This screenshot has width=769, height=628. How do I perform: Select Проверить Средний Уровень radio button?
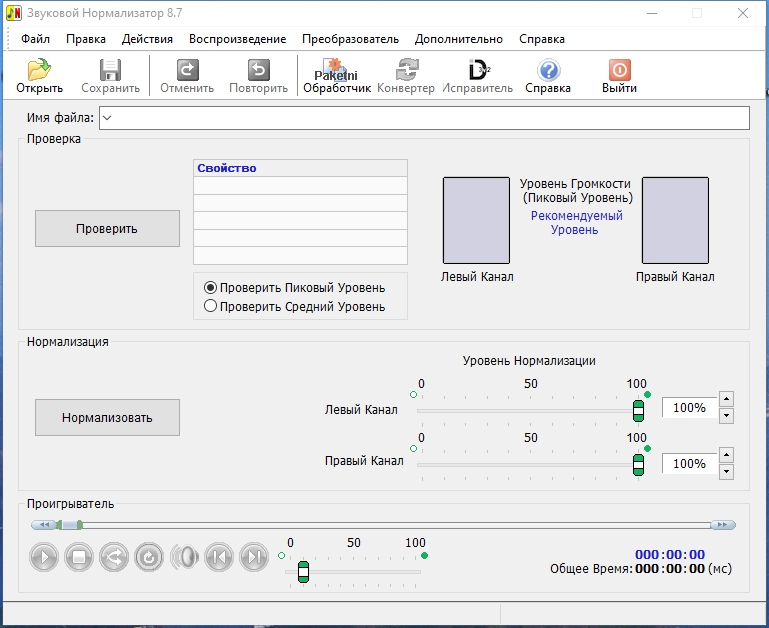[x=210, y=307]
